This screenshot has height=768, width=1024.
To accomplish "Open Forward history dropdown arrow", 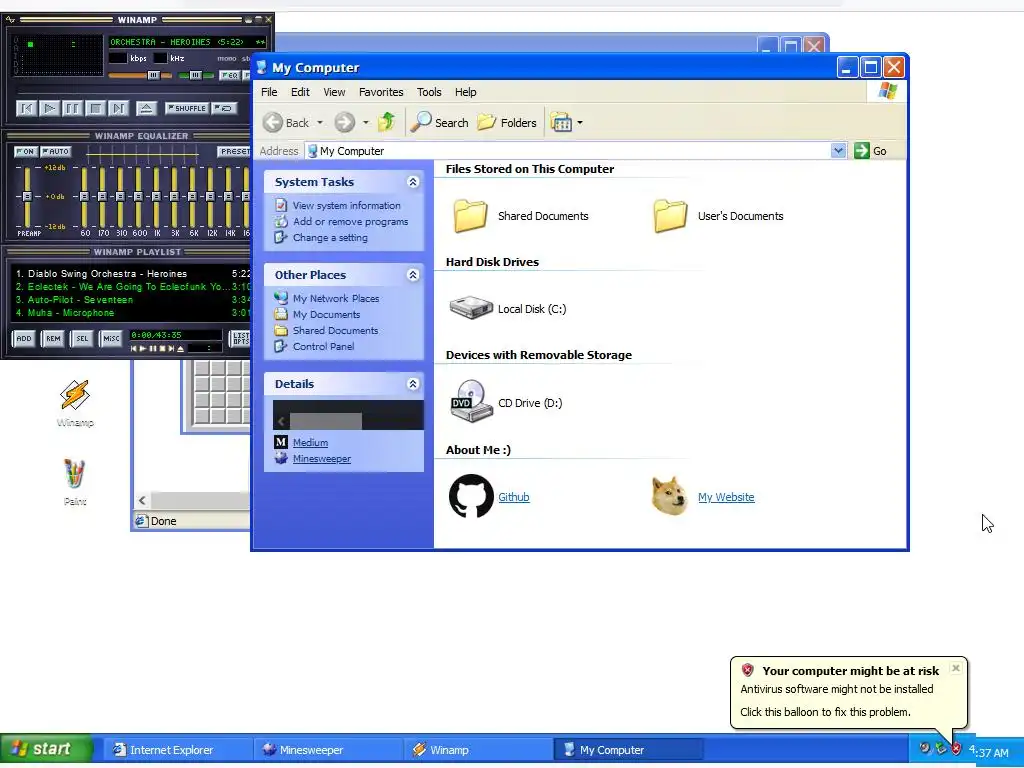I will coord(366,122).
